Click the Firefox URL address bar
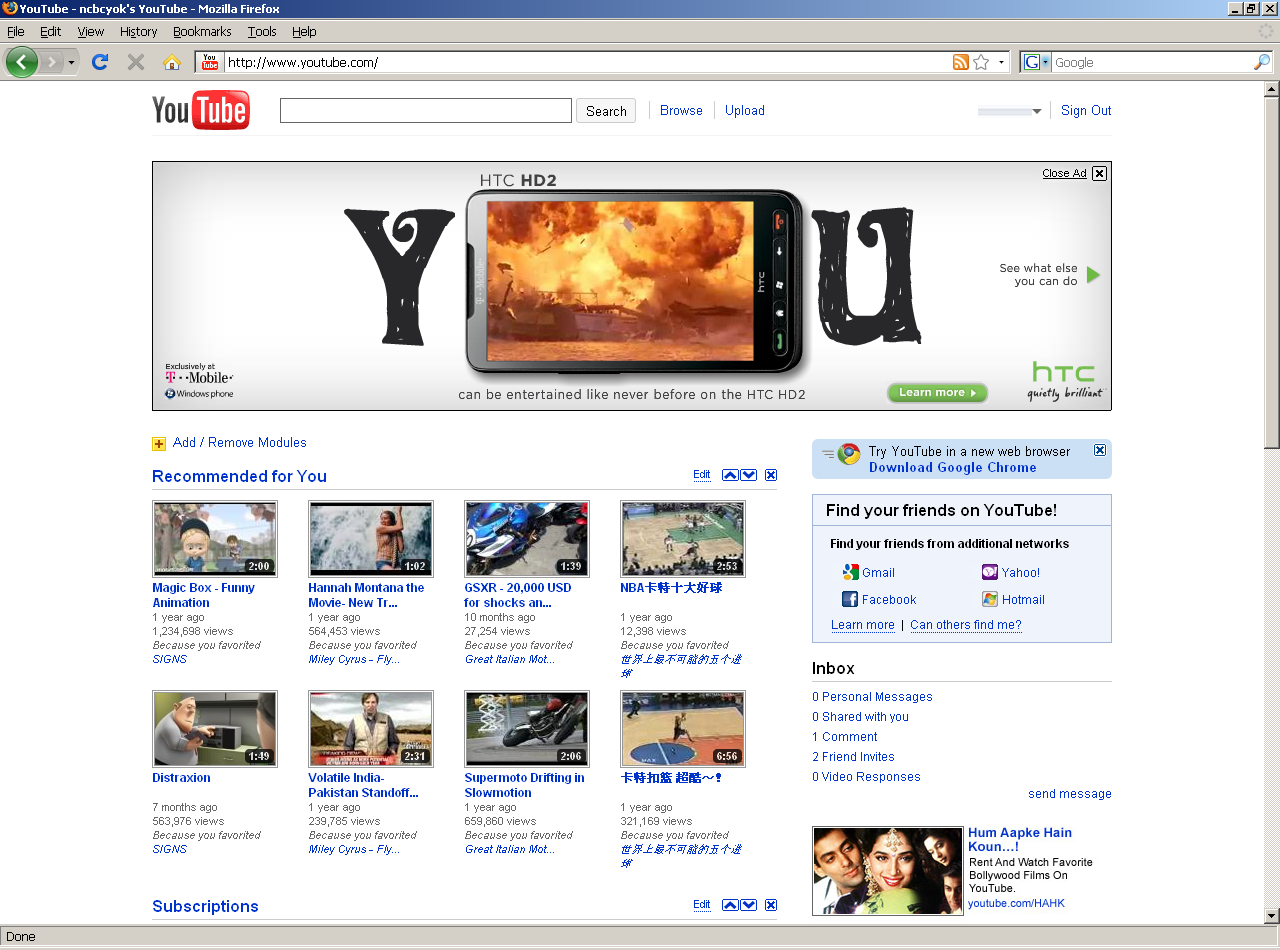The image size is (1280, 950). (x=588, y=62)
